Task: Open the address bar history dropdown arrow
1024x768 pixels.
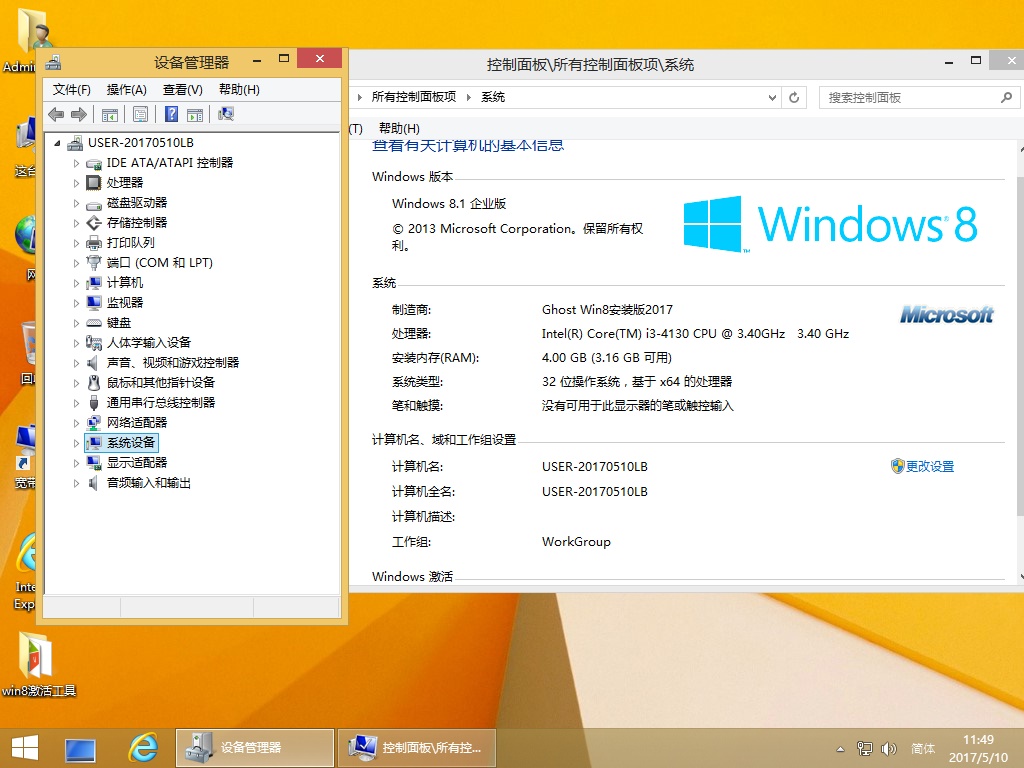Action: pyautogui.click(x=772, y=98)
